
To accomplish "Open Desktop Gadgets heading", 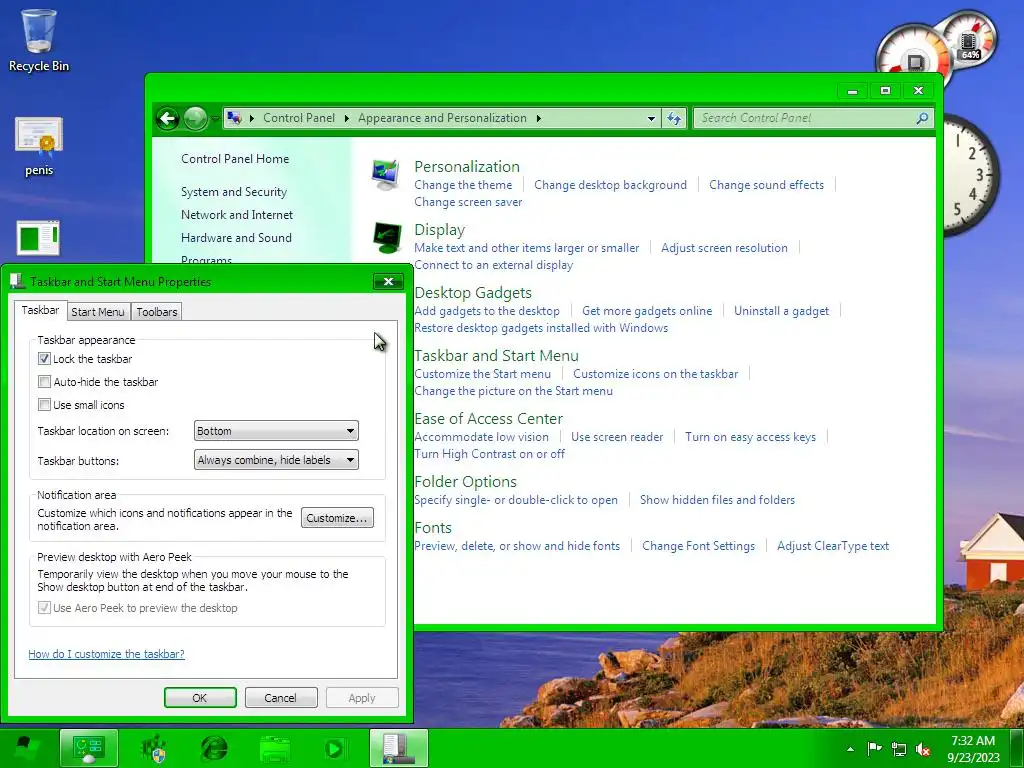I will (x=473, y=293).
